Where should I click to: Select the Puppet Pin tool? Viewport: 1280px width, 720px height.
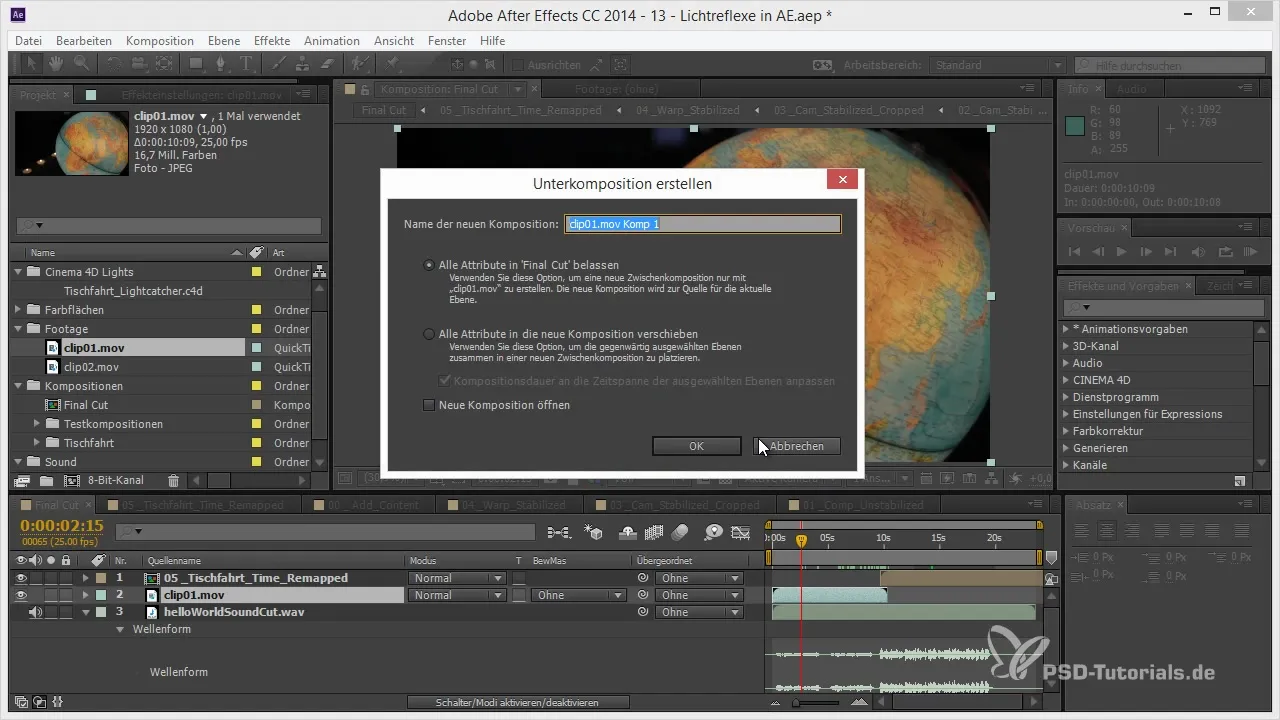click(x=392, y=64)
